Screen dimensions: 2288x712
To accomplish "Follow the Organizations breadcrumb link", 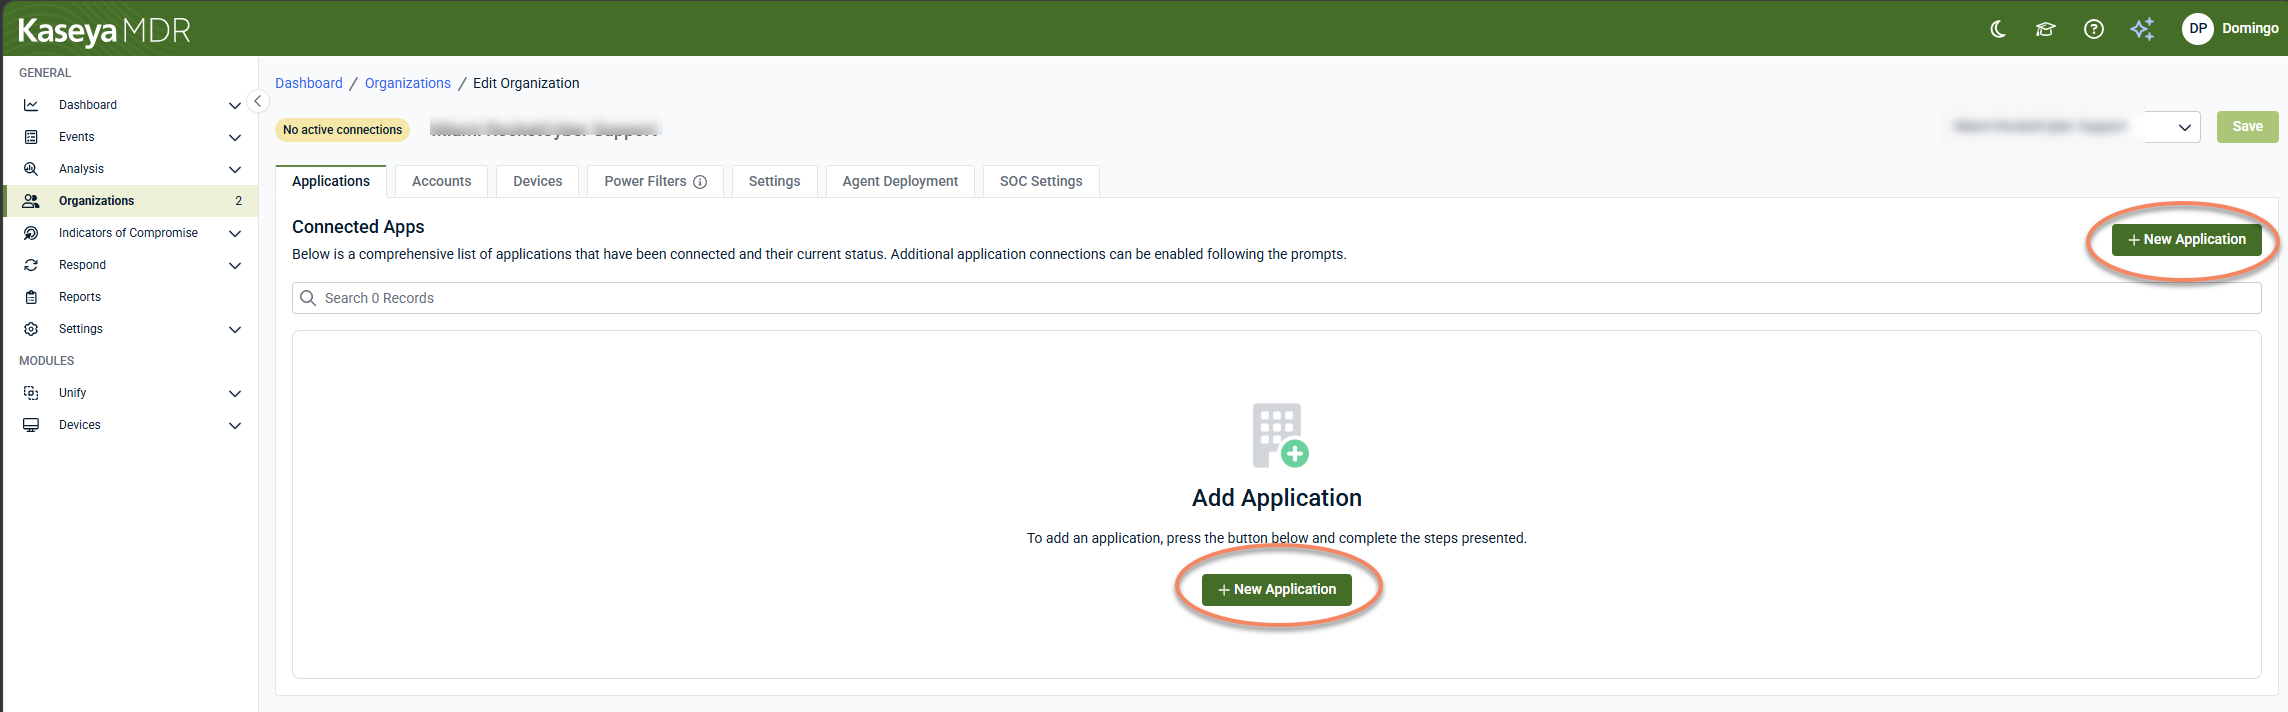I will pos(408,83).
